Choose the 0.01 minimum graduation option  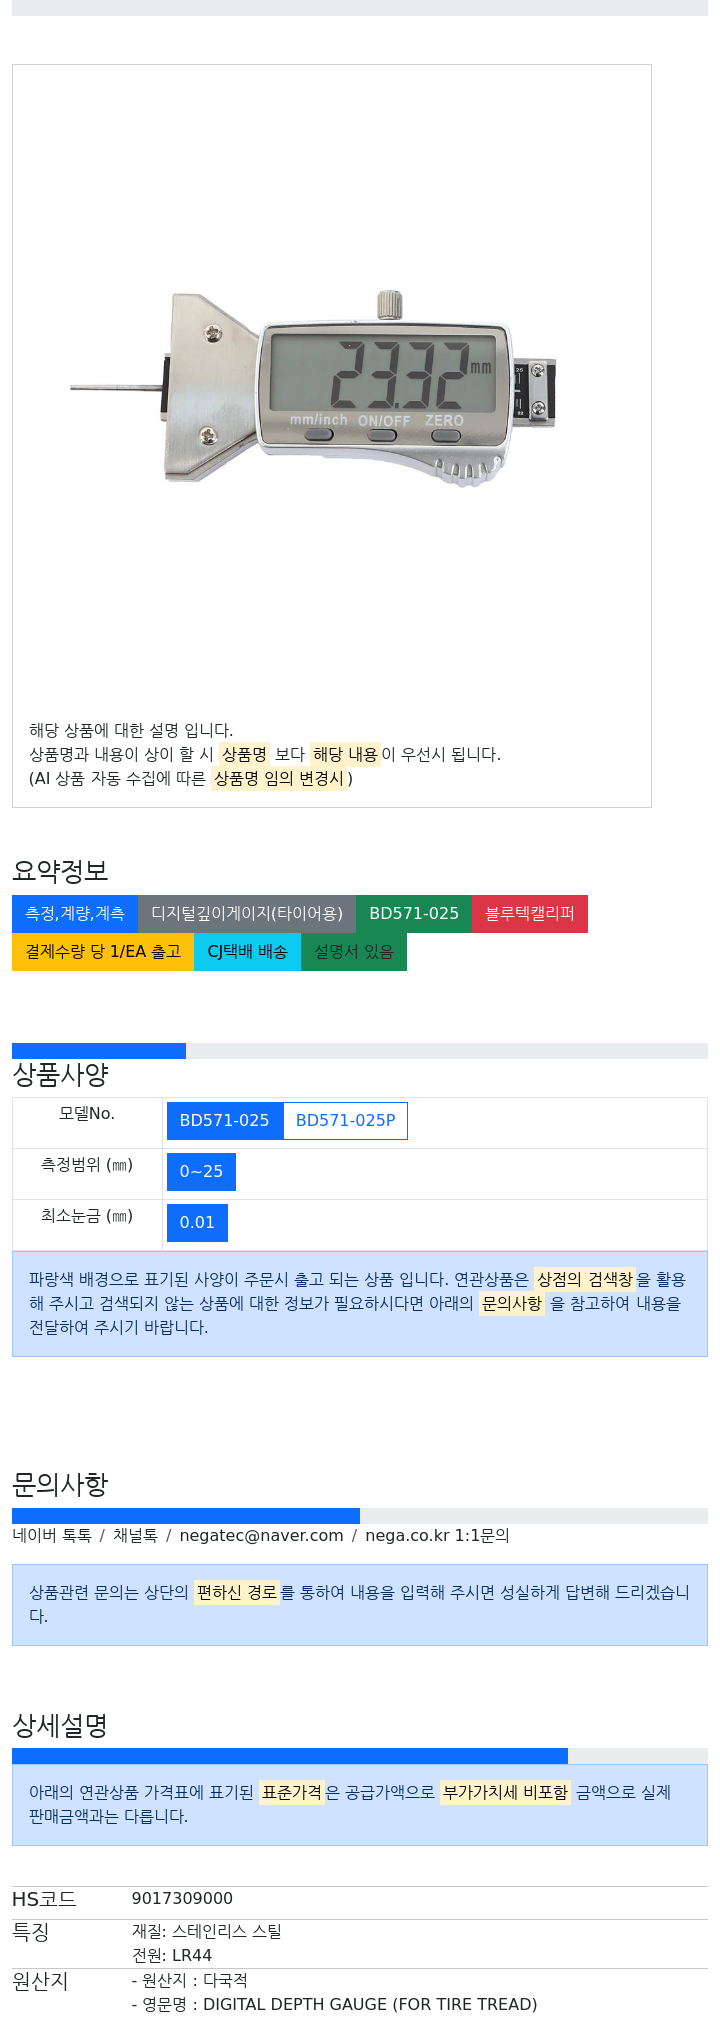pos(197,1223)
